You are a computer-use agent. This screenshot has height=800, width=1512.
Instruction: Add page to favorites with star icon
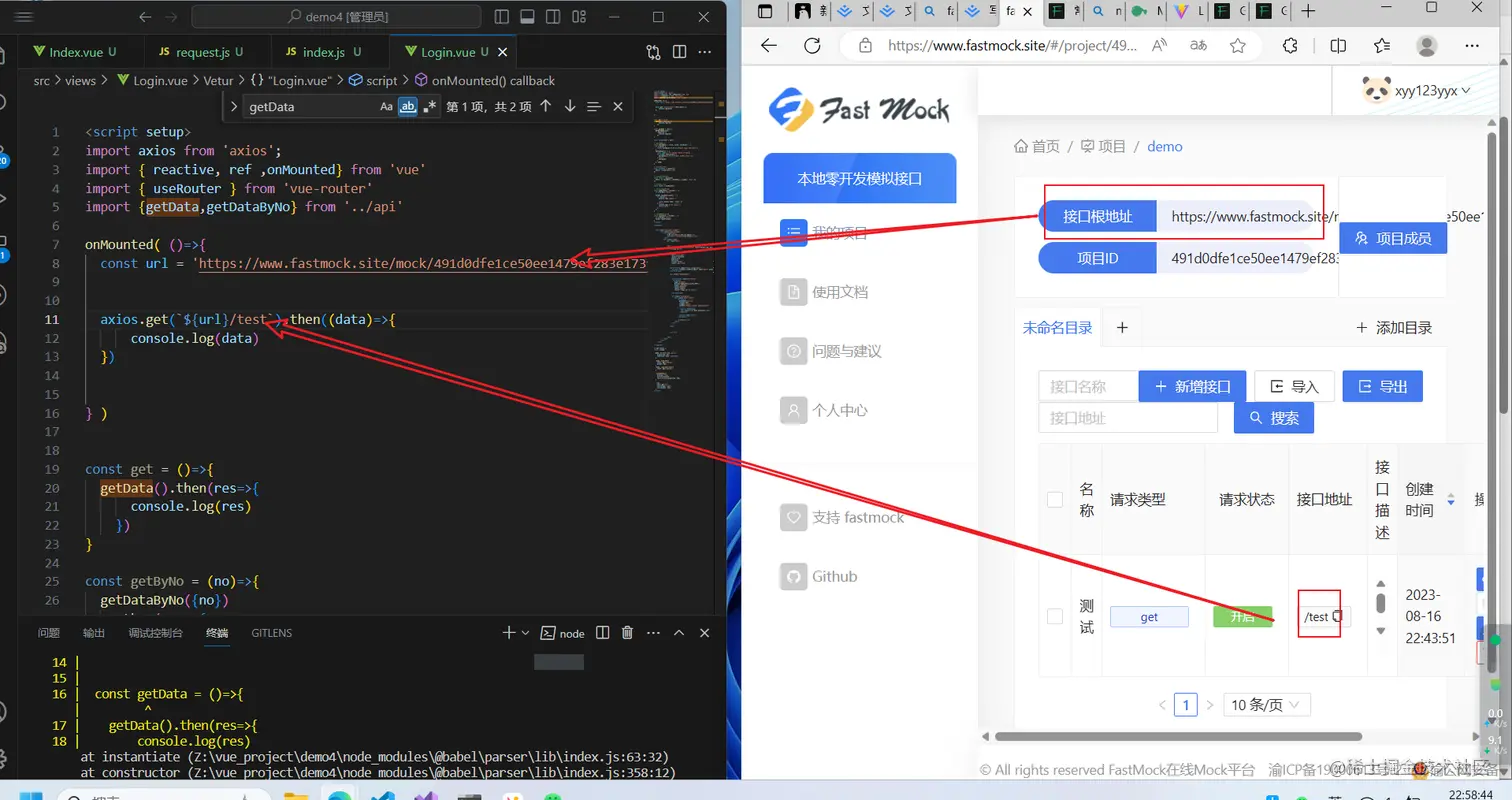[1238, 46]
